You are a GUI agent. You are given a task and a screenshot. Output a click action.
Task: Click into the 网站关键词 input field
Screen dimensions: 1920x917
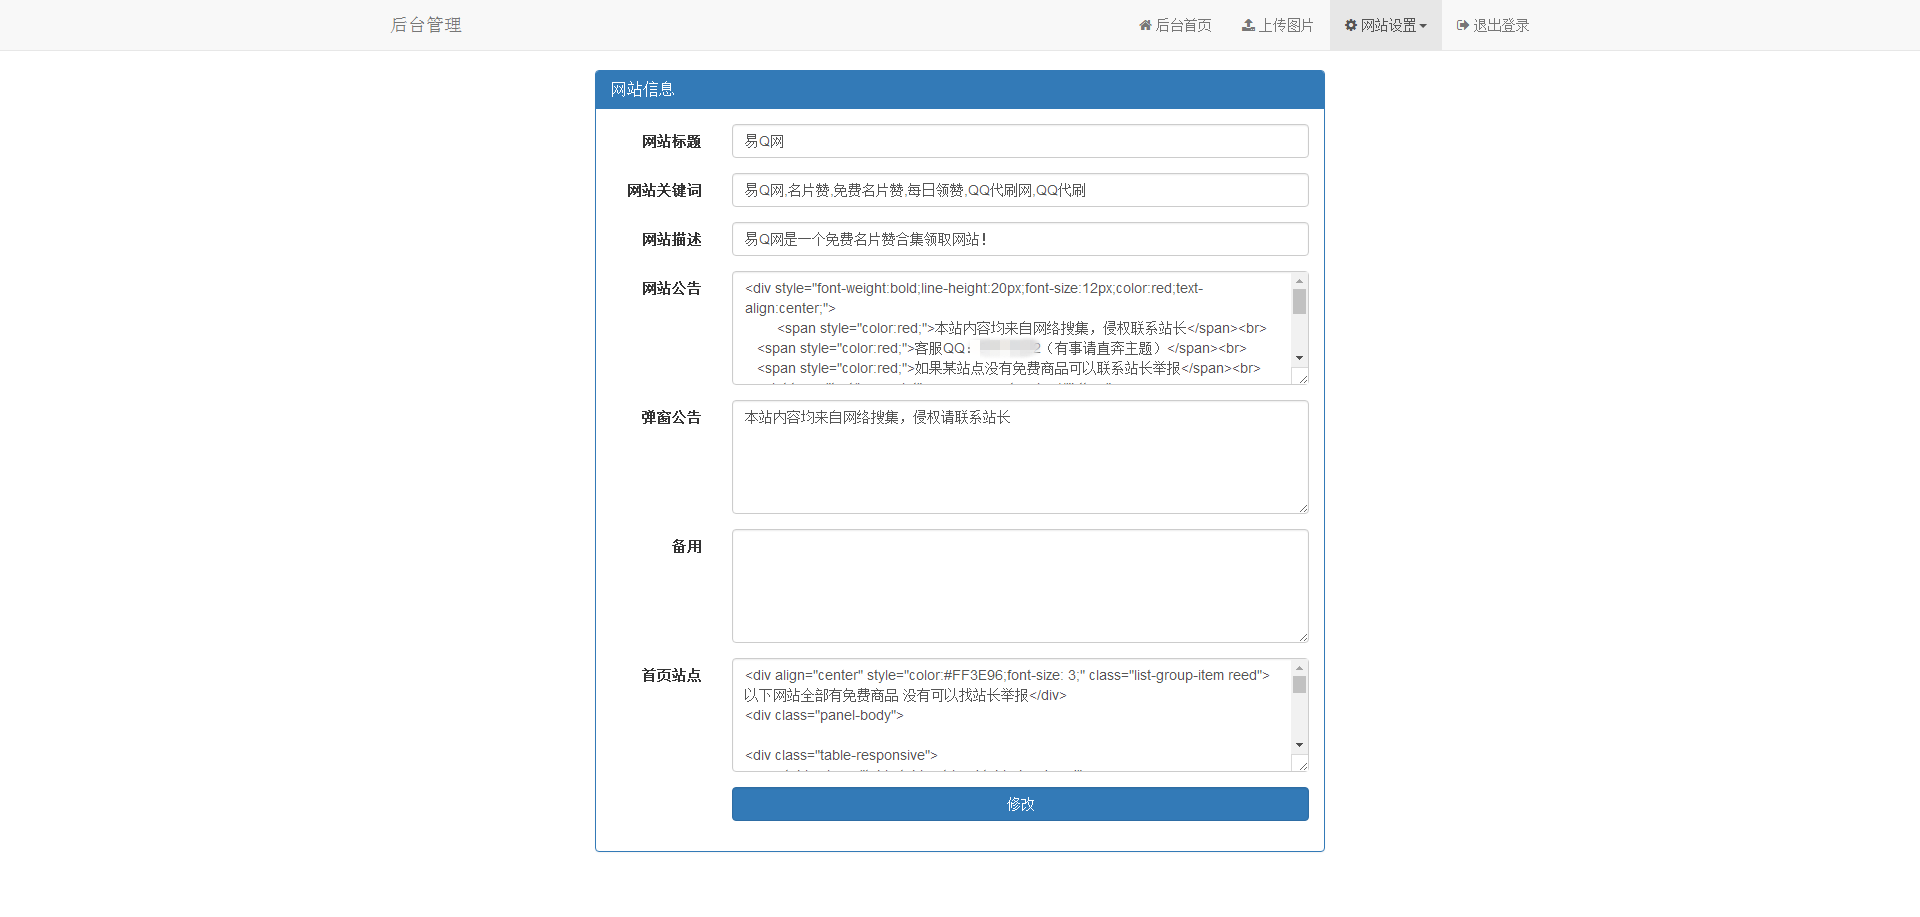1019,190
